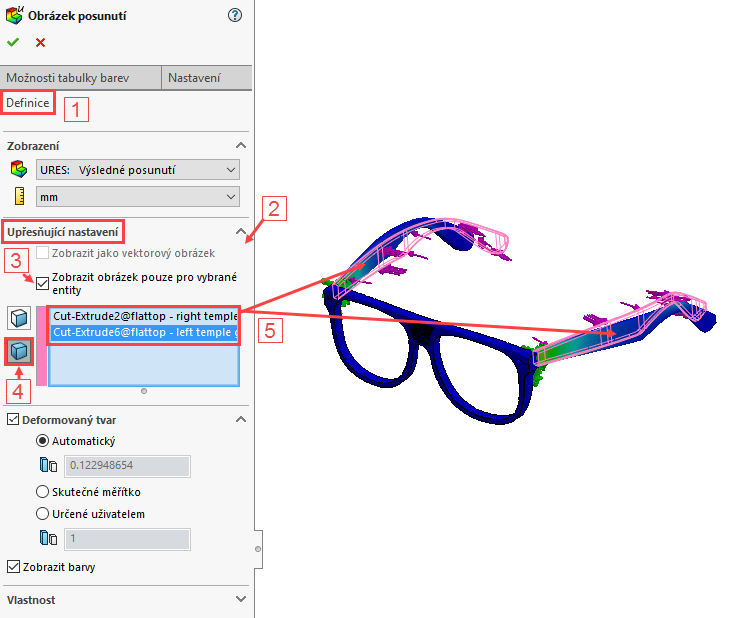Click the panel splitter handle on the right edge
Viewport: 750px width, 618px height.
pyautogui.click(x=258, y=549)
